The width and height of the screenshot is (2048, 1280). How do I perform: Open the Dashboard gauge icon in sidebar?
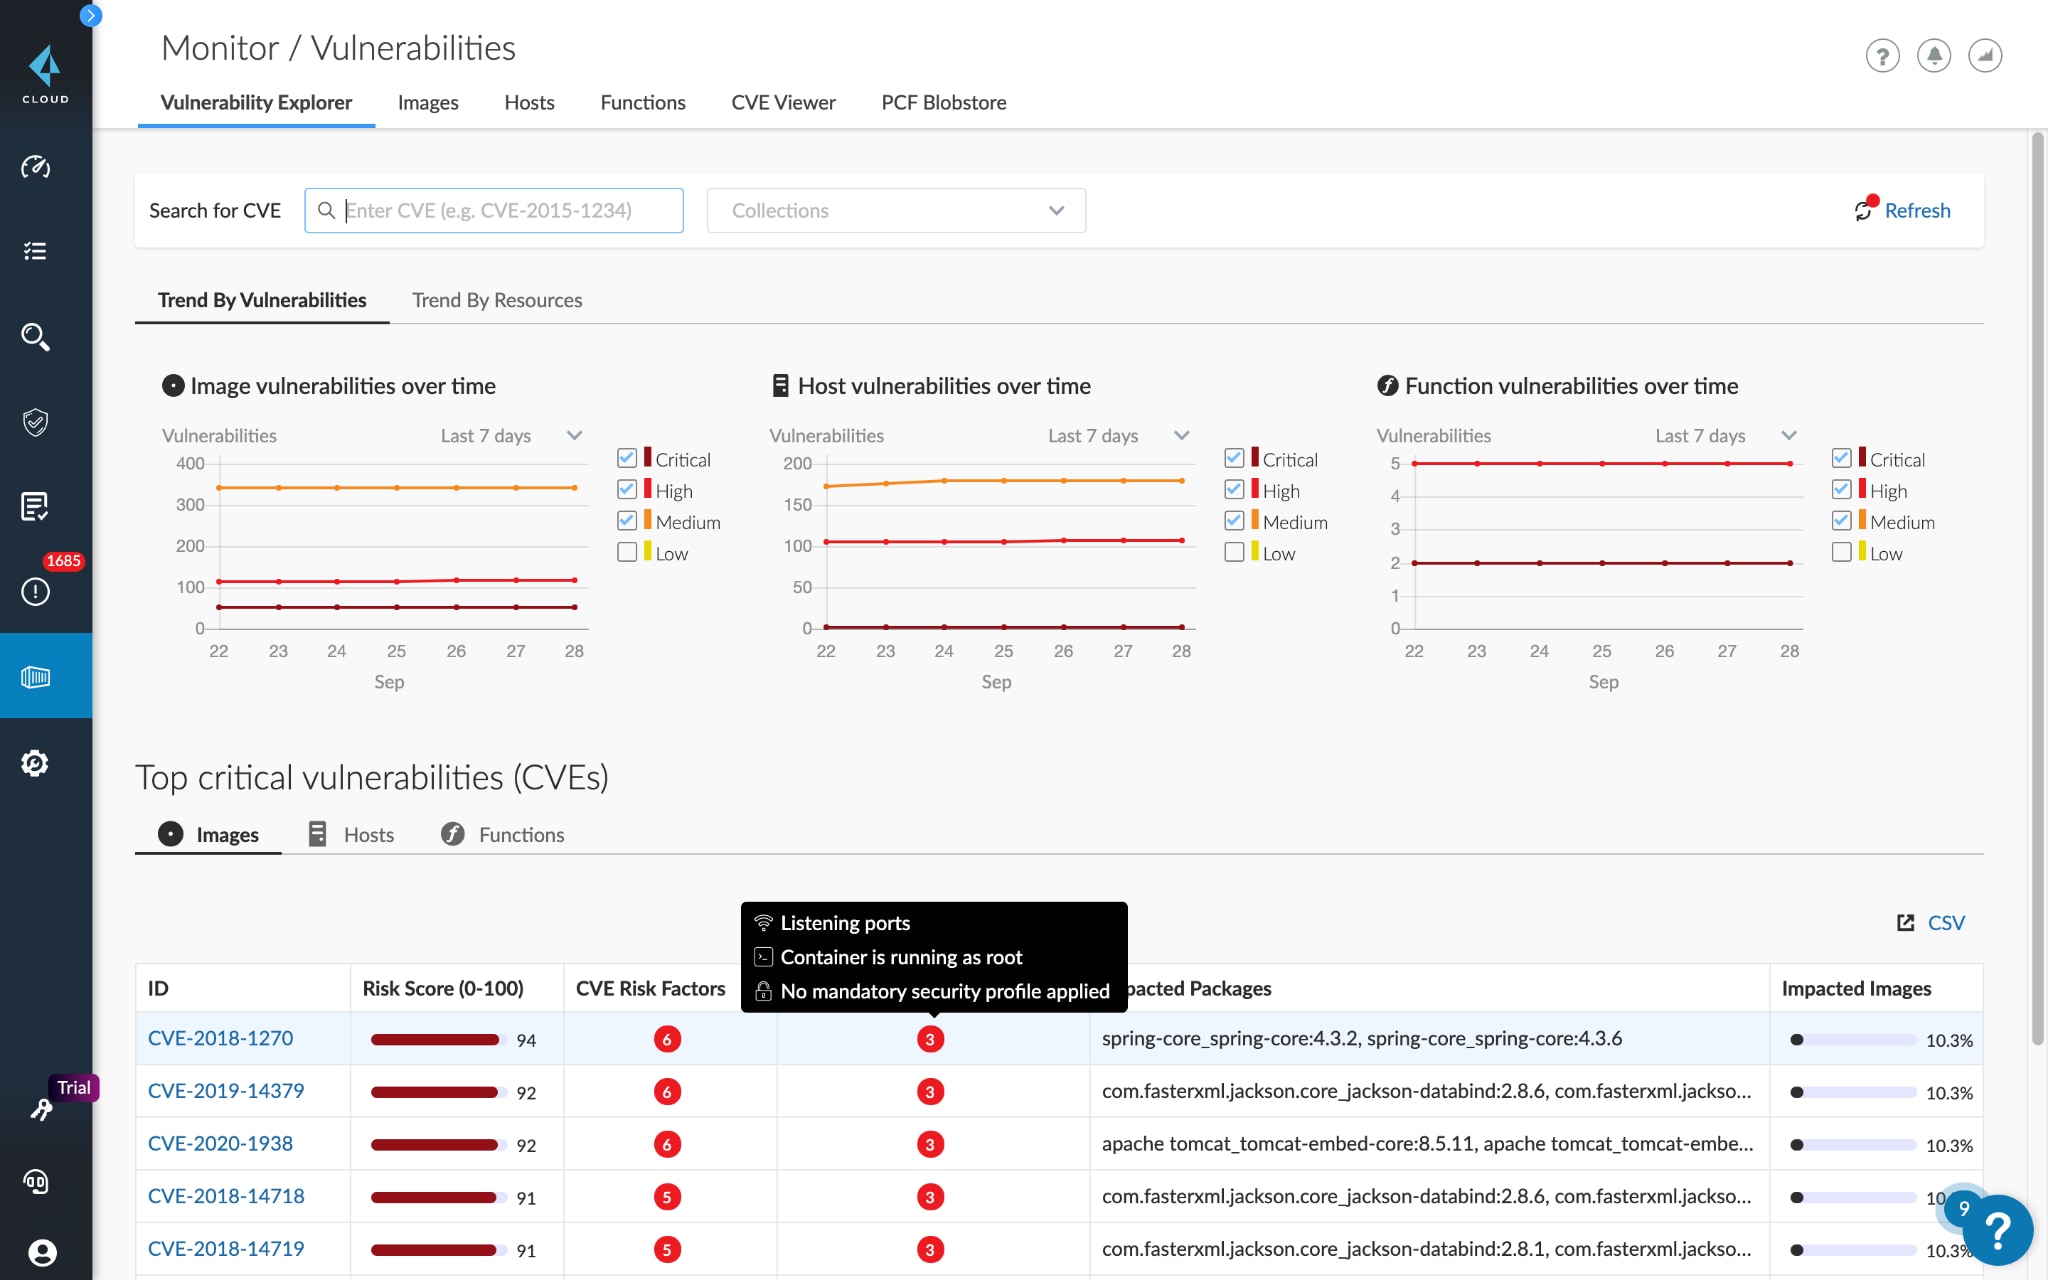tap(36, 166)
